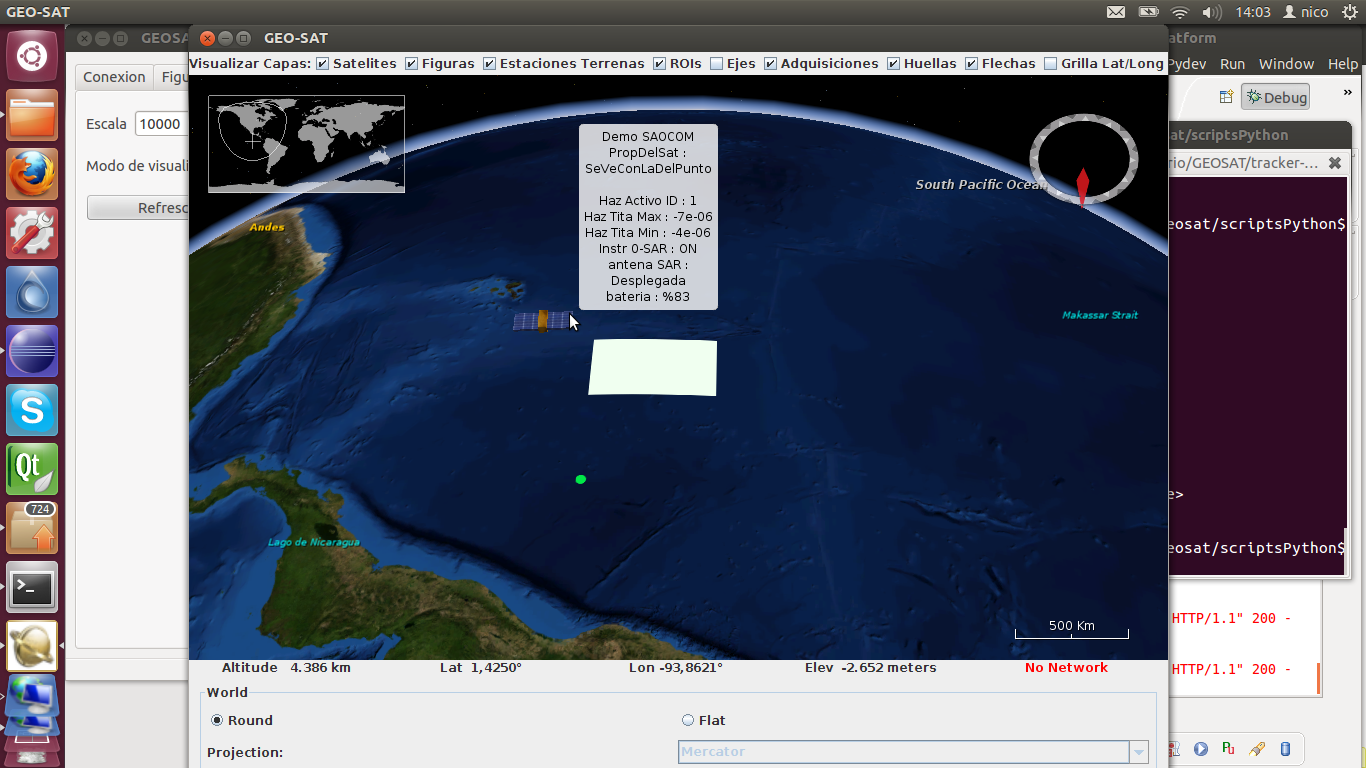The image size is (1366, 768).
Task: Switch to the Conexion tab
Action: pos(114,77)
